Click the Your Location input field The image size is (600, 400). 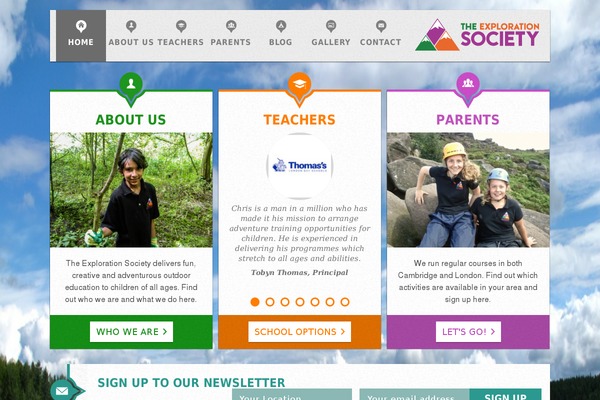click(292, 395)
